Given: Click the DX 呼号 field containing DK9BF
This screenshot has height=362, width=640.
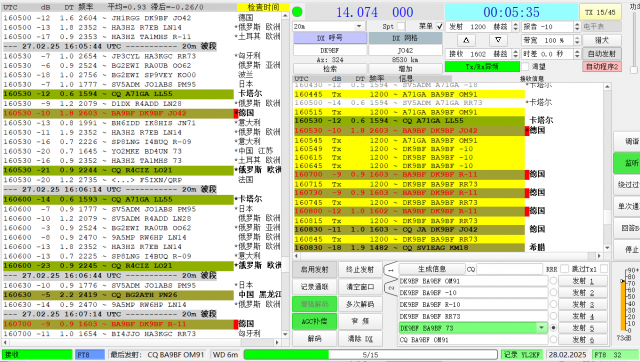Looking at the screenshot, I should coord(330,50).
